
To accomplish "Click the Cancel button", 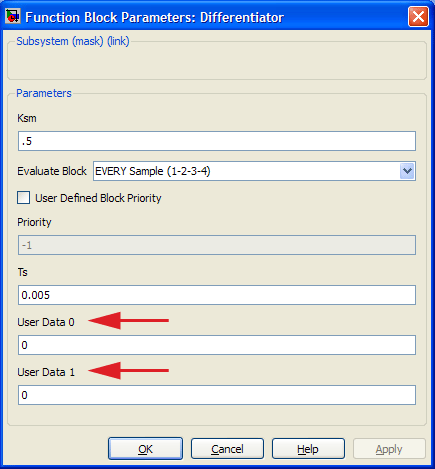I will click(x=227, y=449).
